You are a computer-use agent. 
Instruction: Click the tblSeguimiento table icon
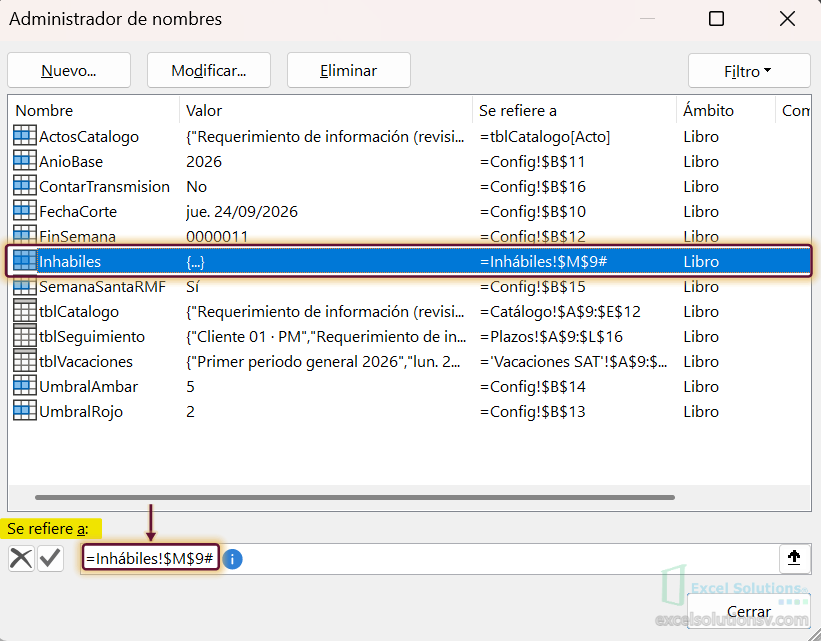[x=25, y=336]
